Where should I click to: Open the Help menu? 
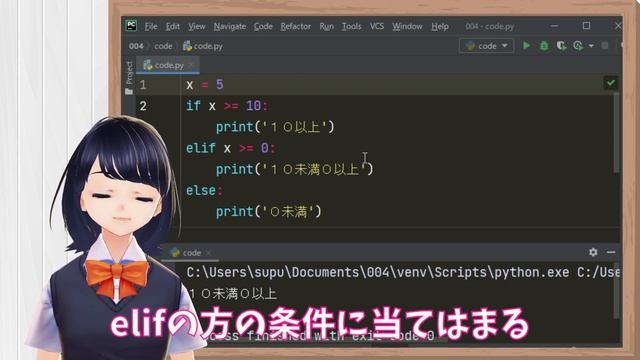point(440,27)
